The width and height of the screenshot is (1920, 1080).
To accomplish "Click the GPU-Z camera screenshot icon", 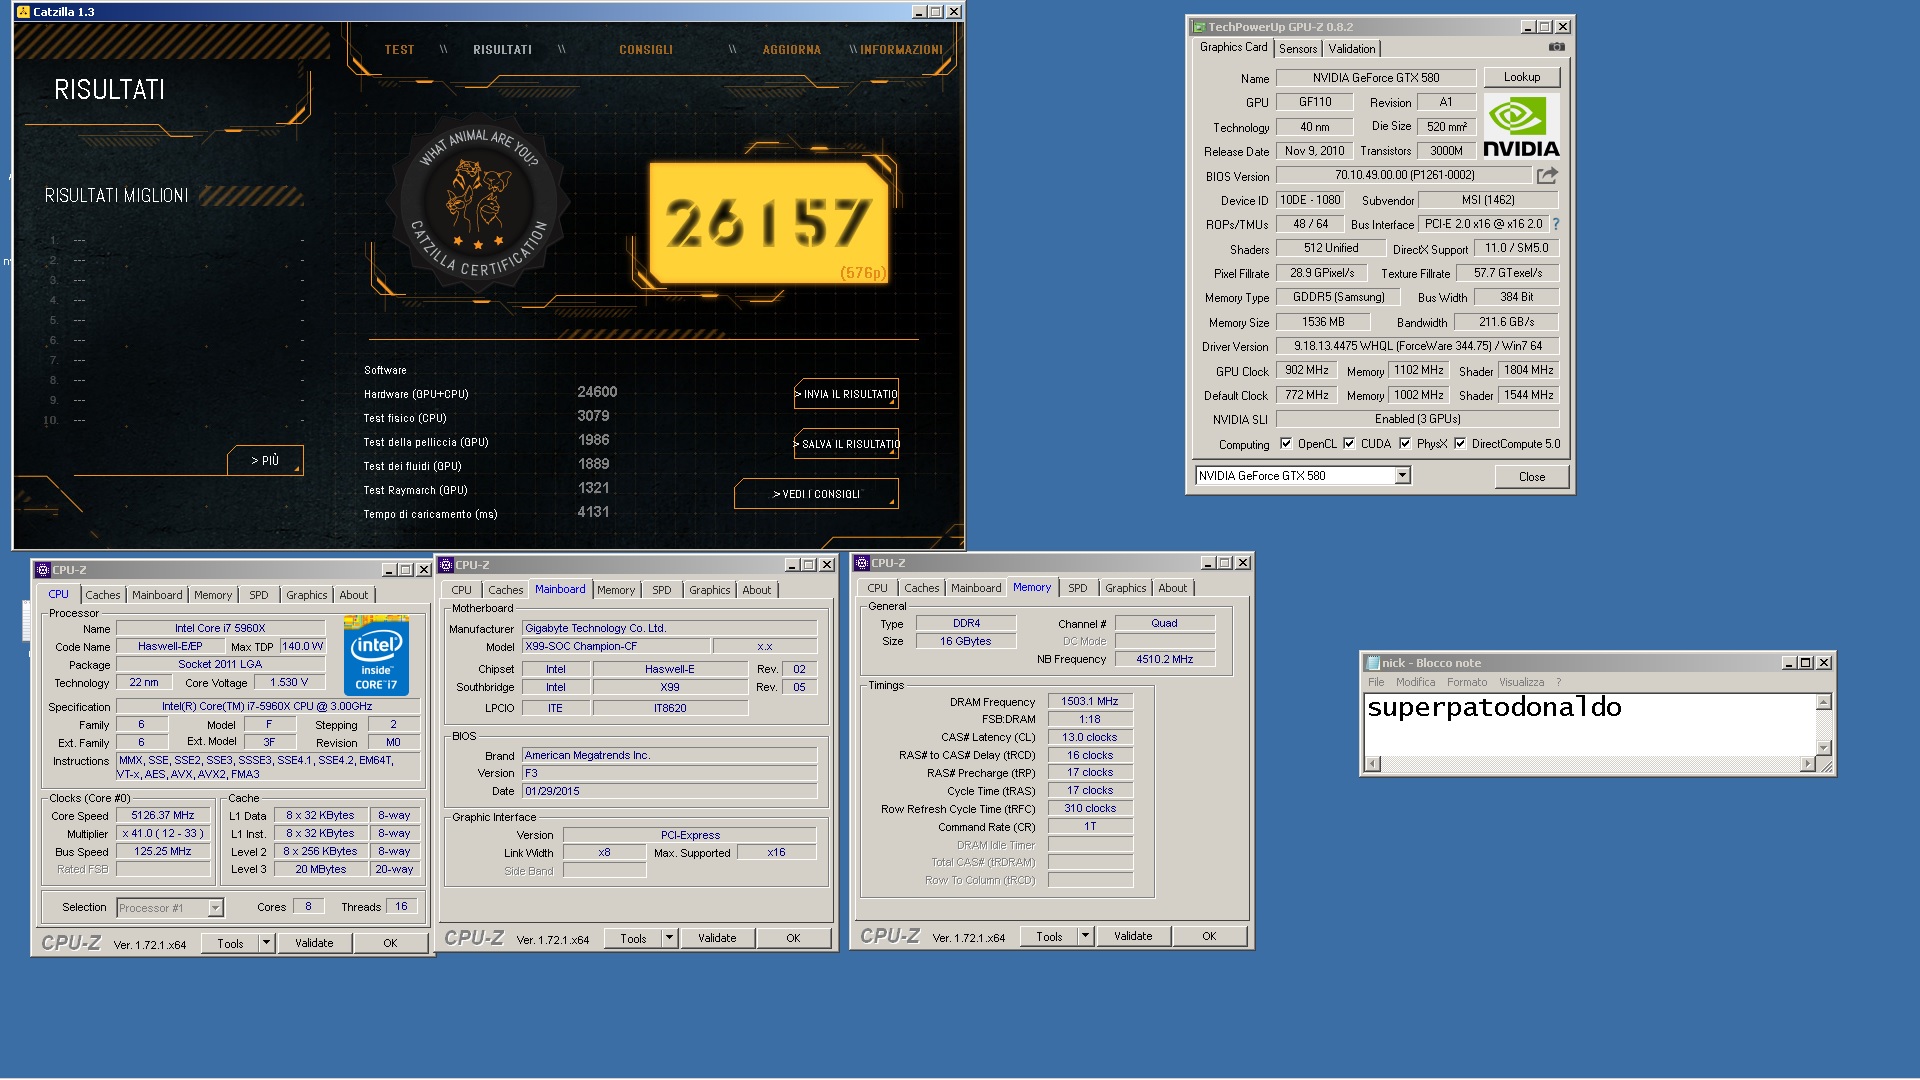I will (1556, 47).
